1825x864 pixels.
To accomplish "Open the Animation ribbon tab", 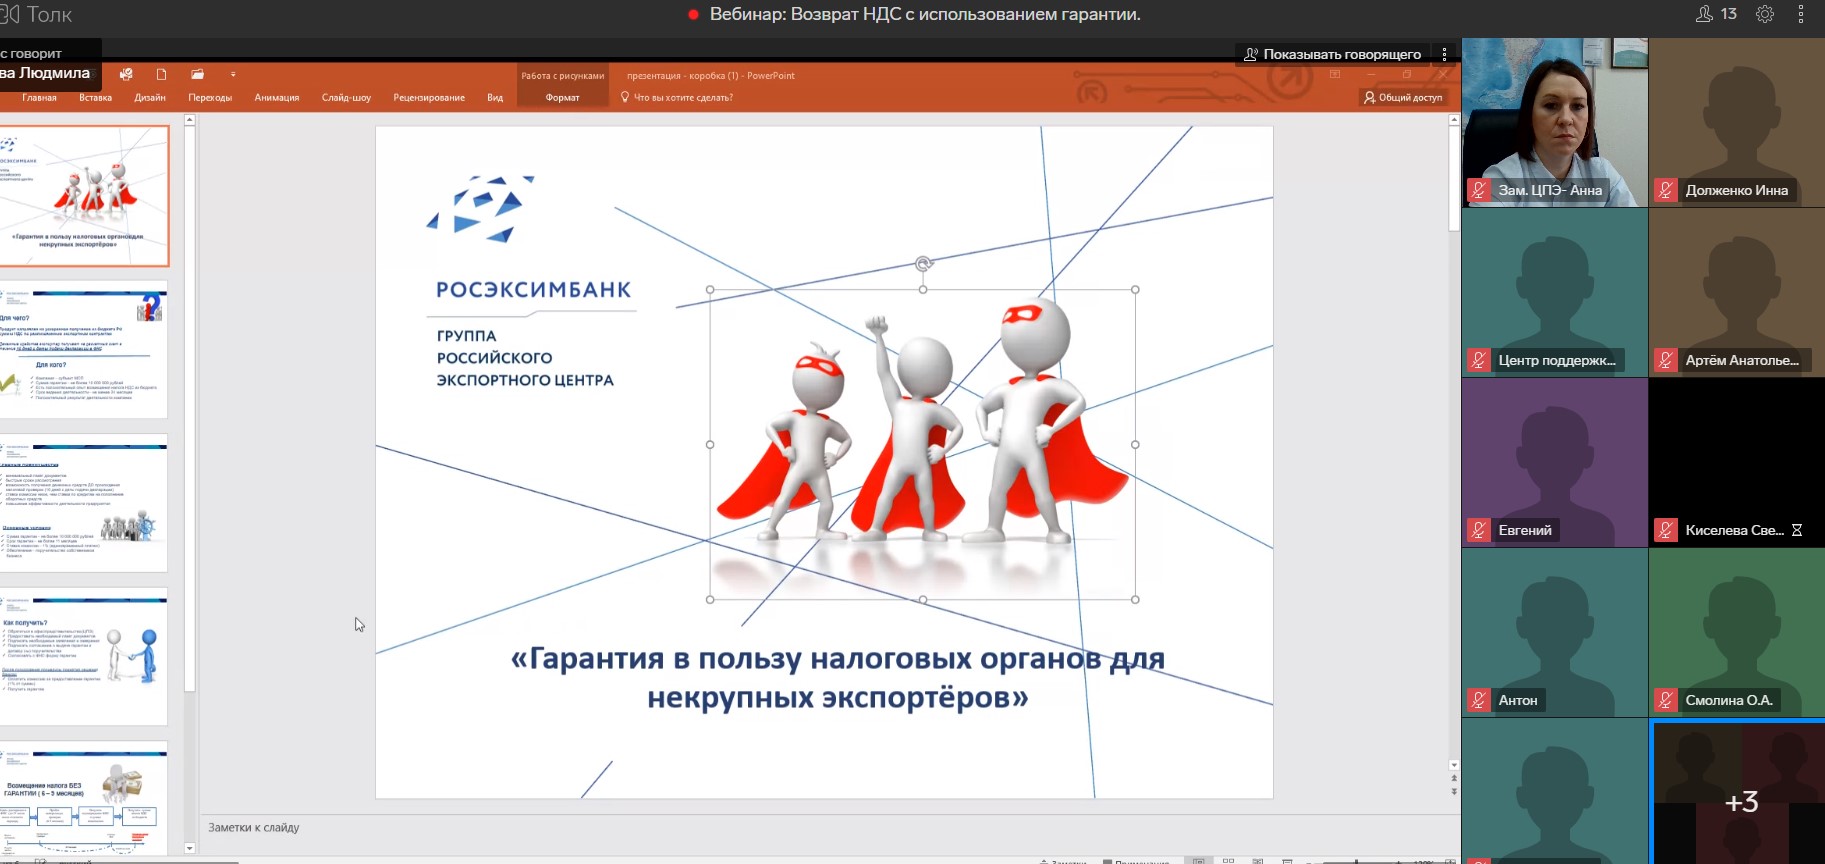I will point(277,98).
